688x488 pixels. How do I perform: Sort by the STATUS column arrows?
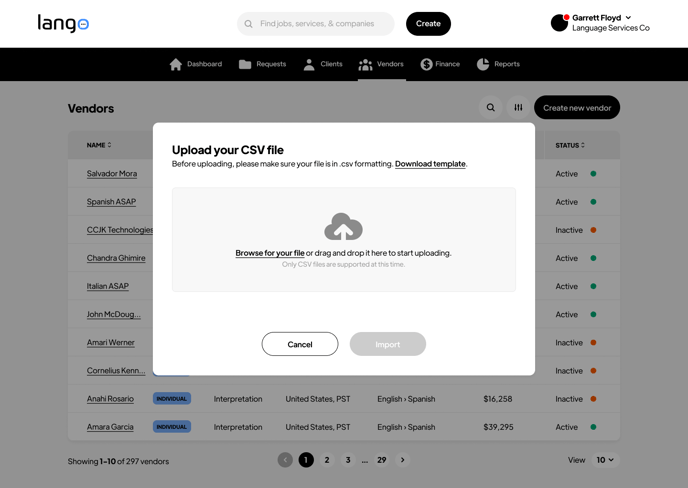pyautogui.click(x=583, y=145)
